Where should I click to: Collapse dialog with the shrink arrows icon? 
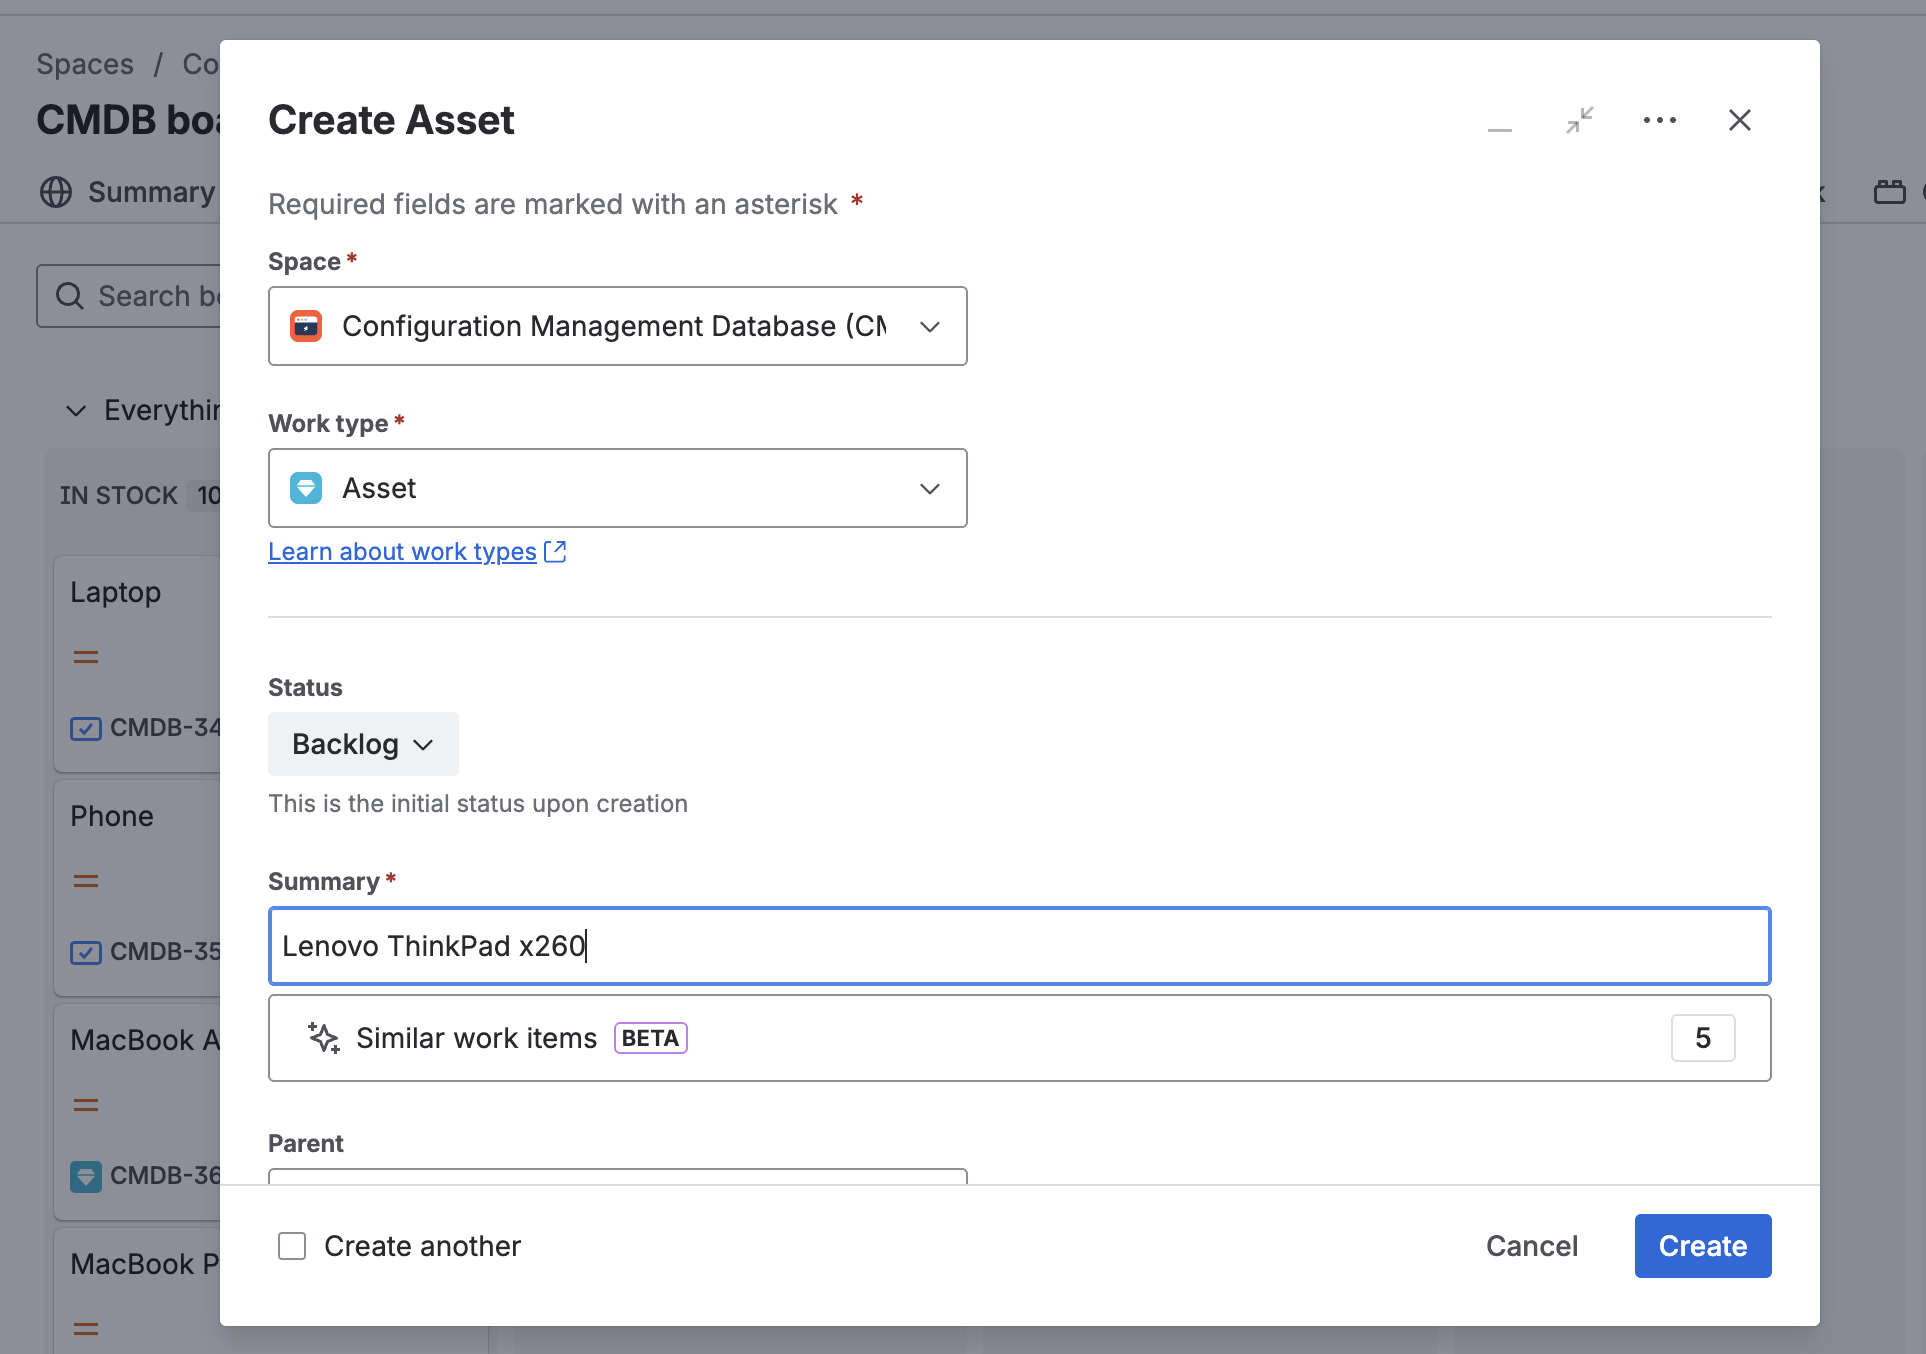point(1580,120)
